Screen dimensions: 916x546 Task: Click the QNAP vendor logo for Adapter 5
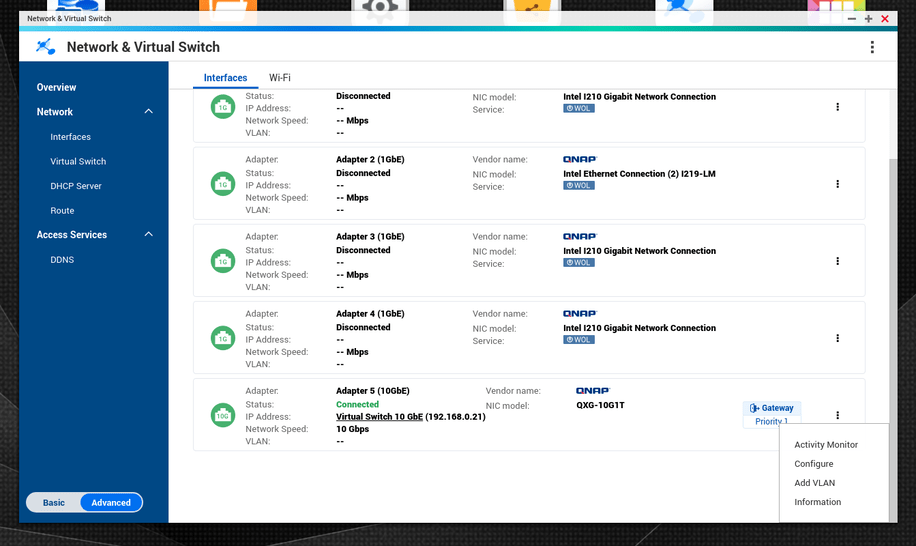[x=592, y=391]
